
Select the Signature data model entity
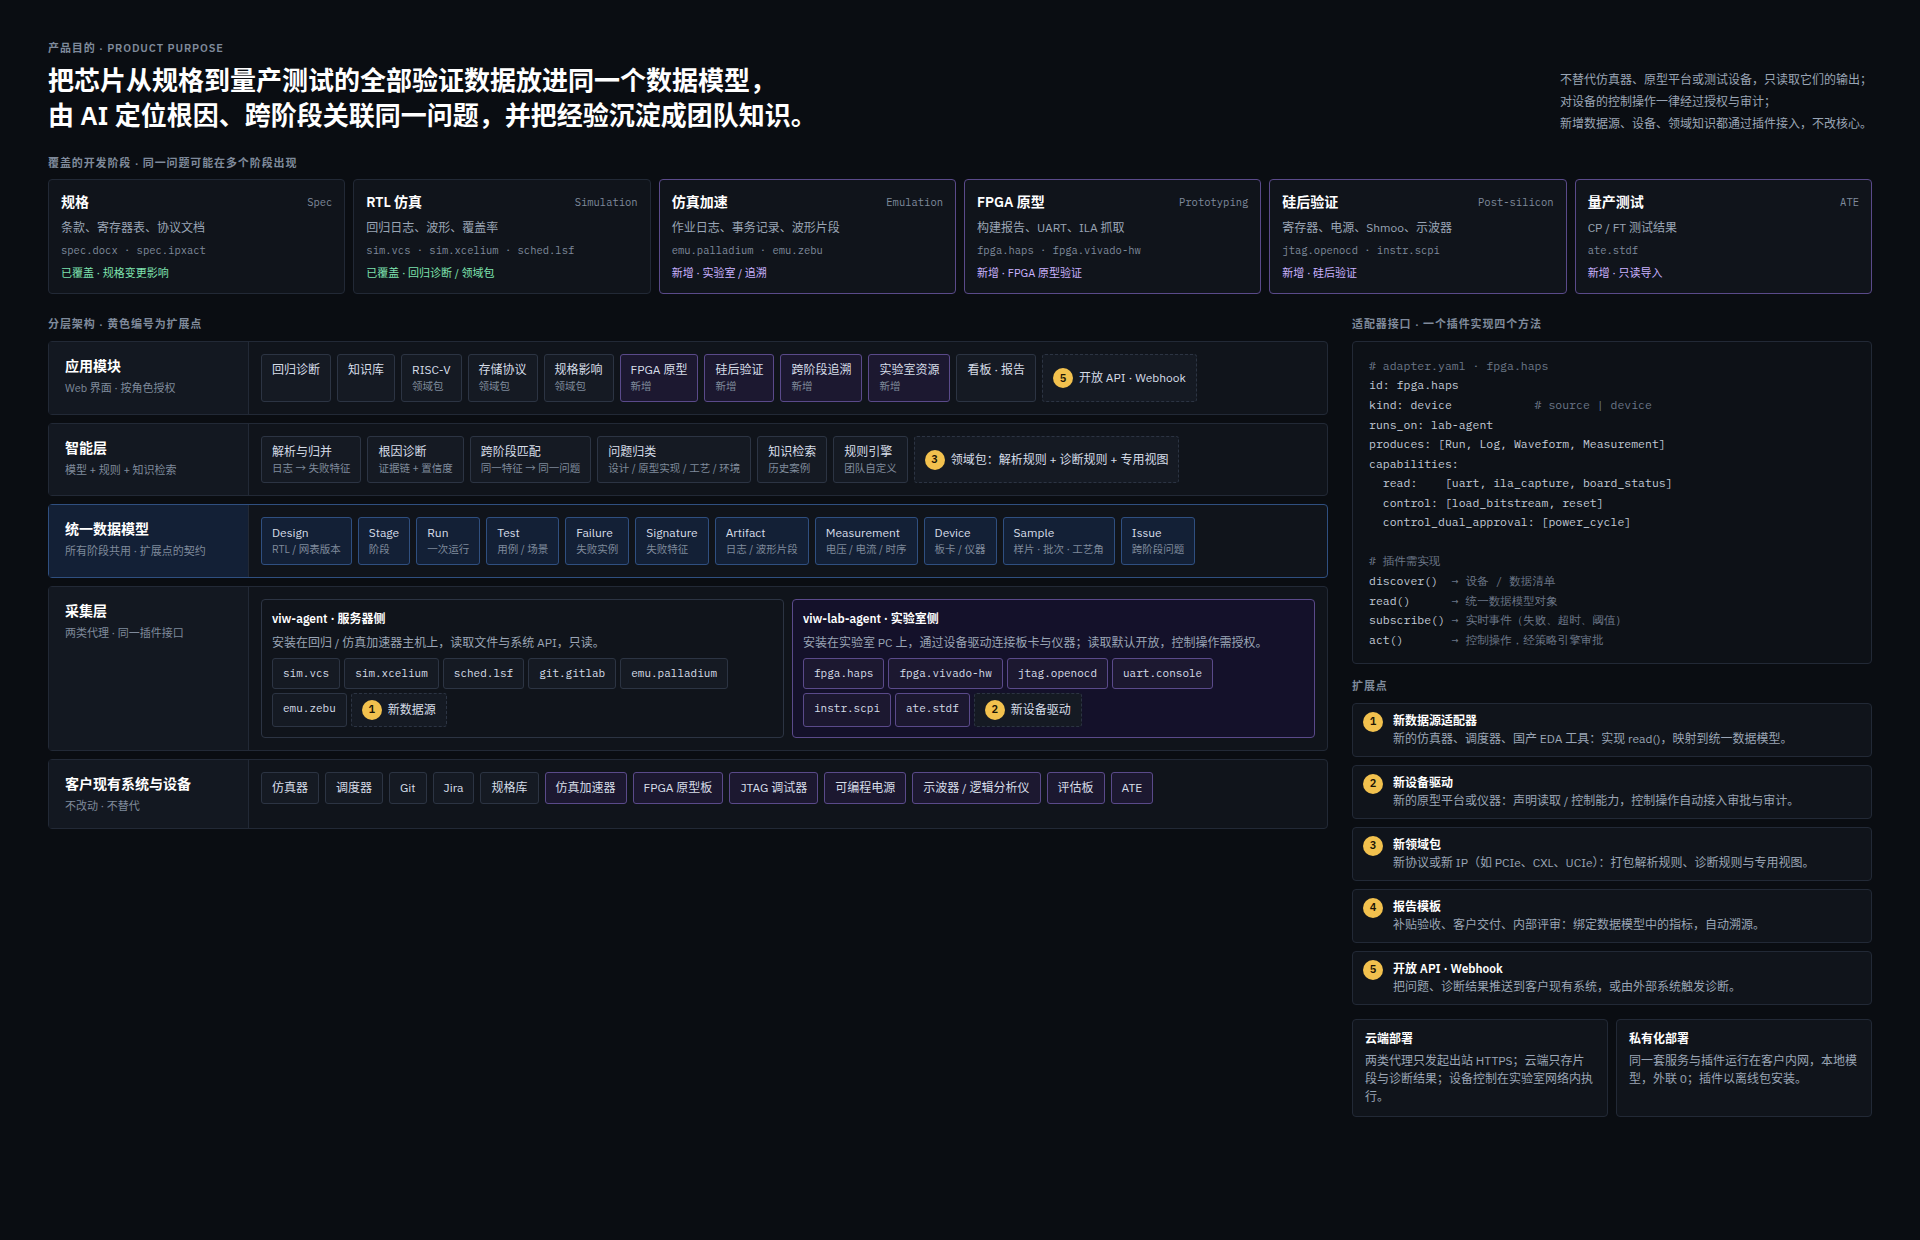672,541
